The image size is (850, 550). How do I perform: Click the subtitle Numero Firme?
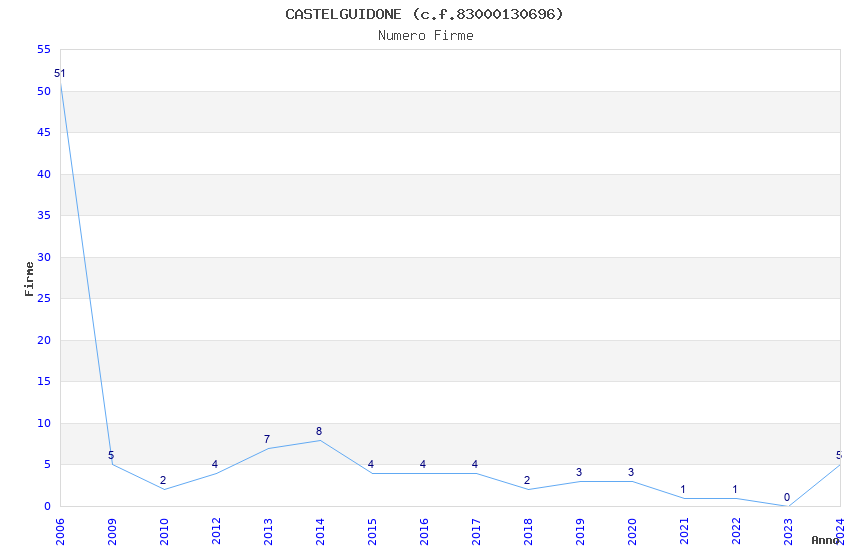(x=426, y=36)
